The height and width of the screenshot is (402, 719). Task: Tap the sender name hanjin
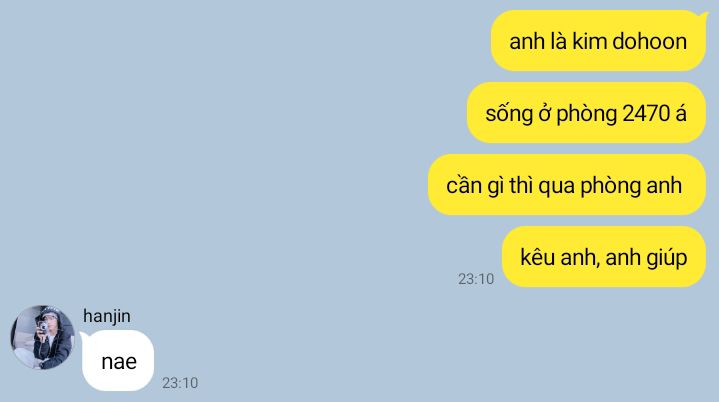coord(107,316)
